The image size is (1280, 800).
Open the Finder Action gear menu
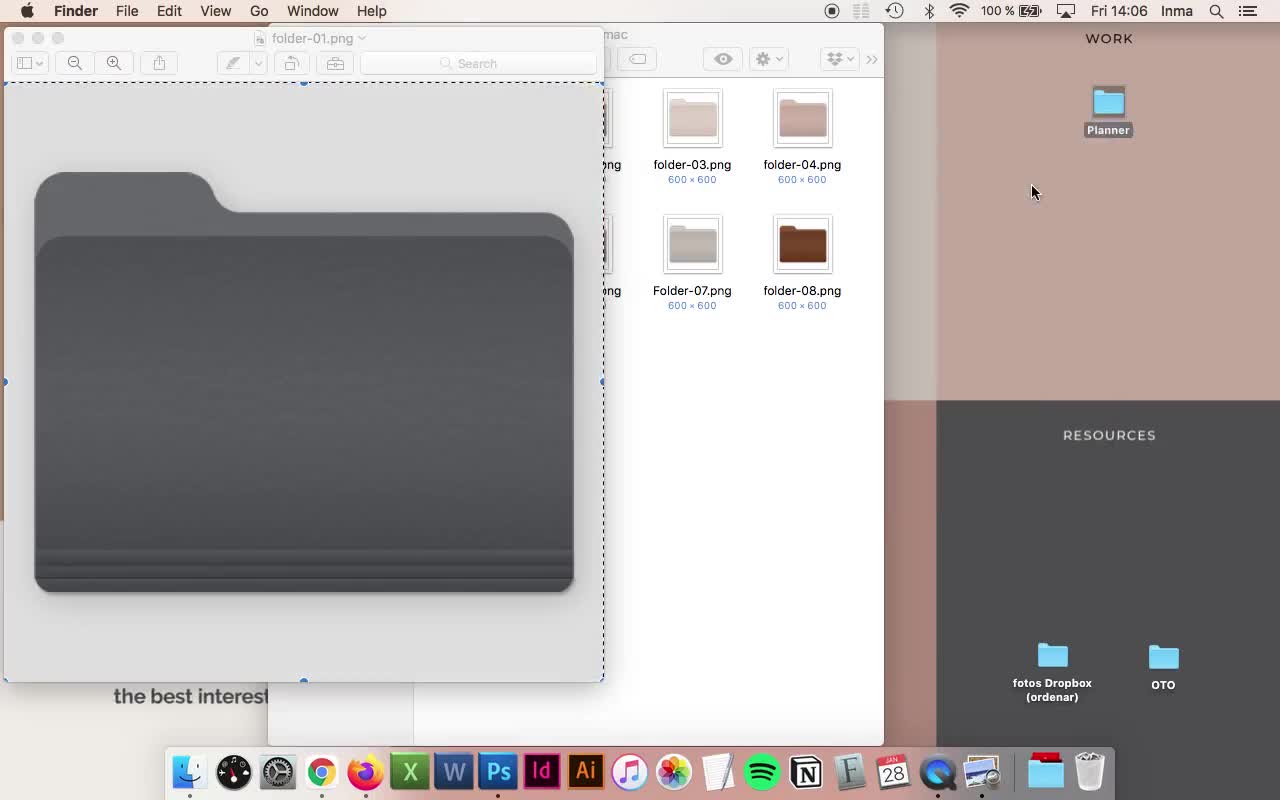click(x=768, y=59)
